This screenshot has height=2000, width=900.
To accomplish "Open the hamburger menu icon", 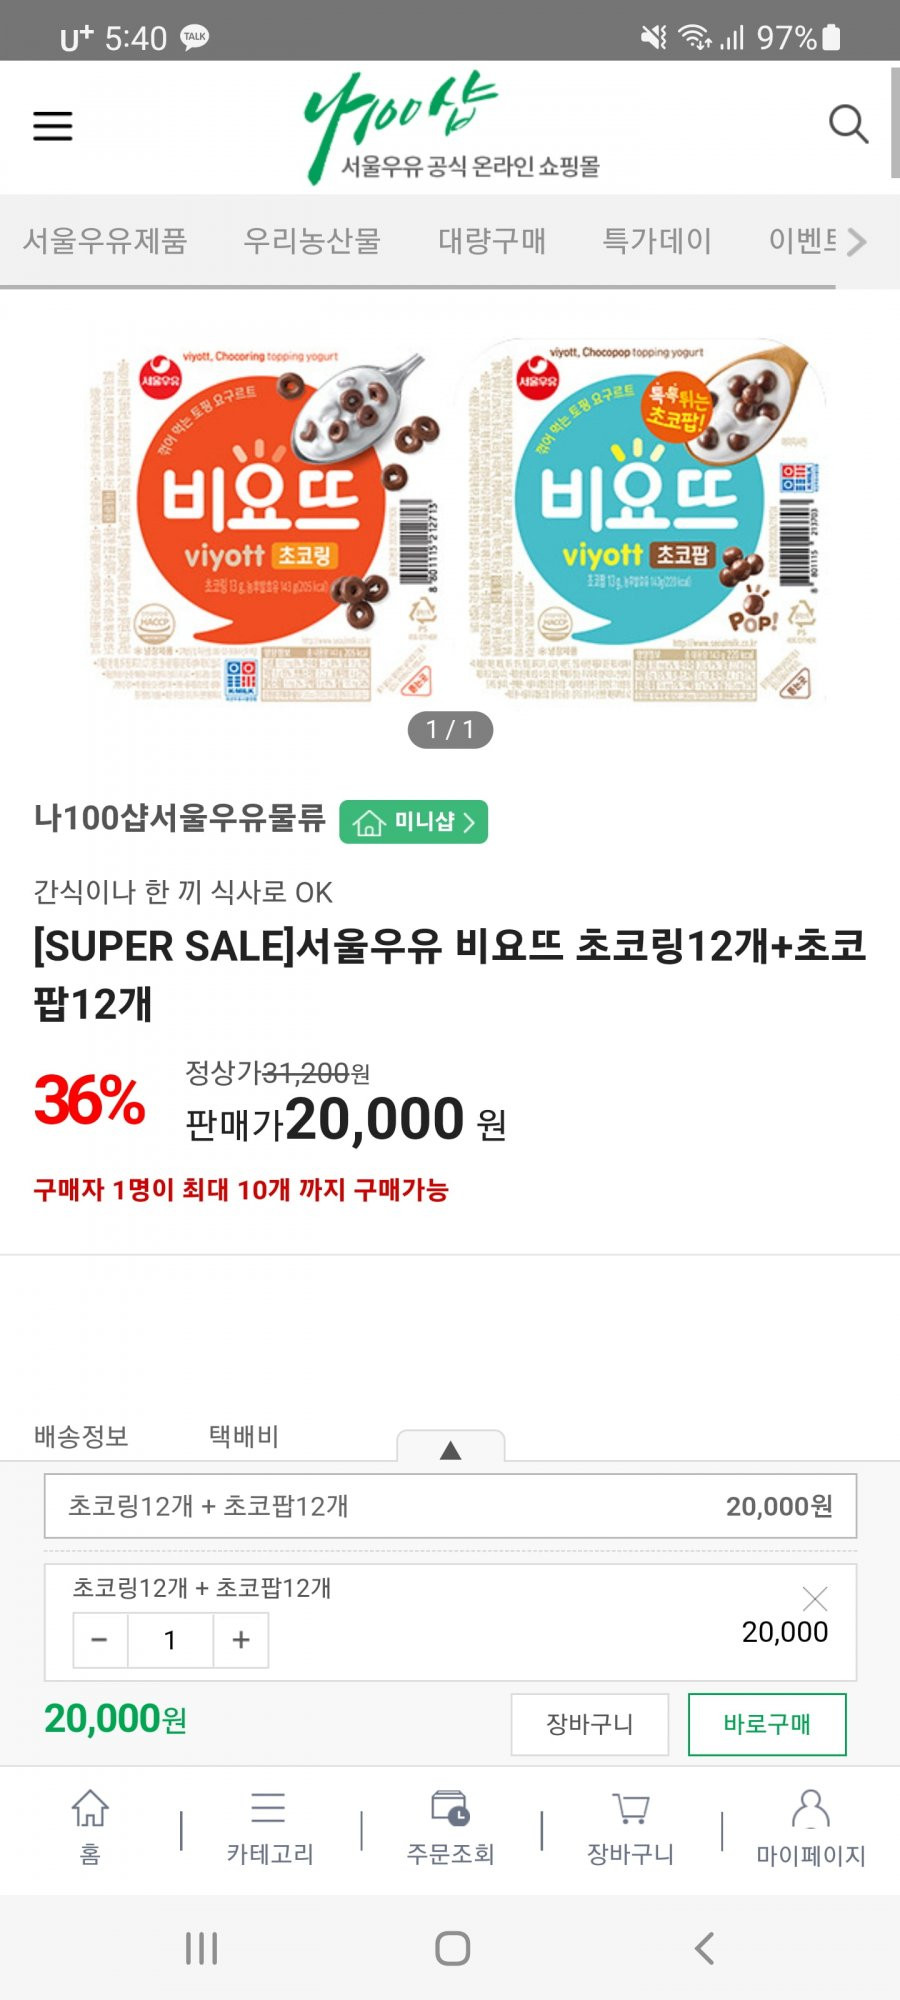I will pyautogui.click(x=53, y=126).
